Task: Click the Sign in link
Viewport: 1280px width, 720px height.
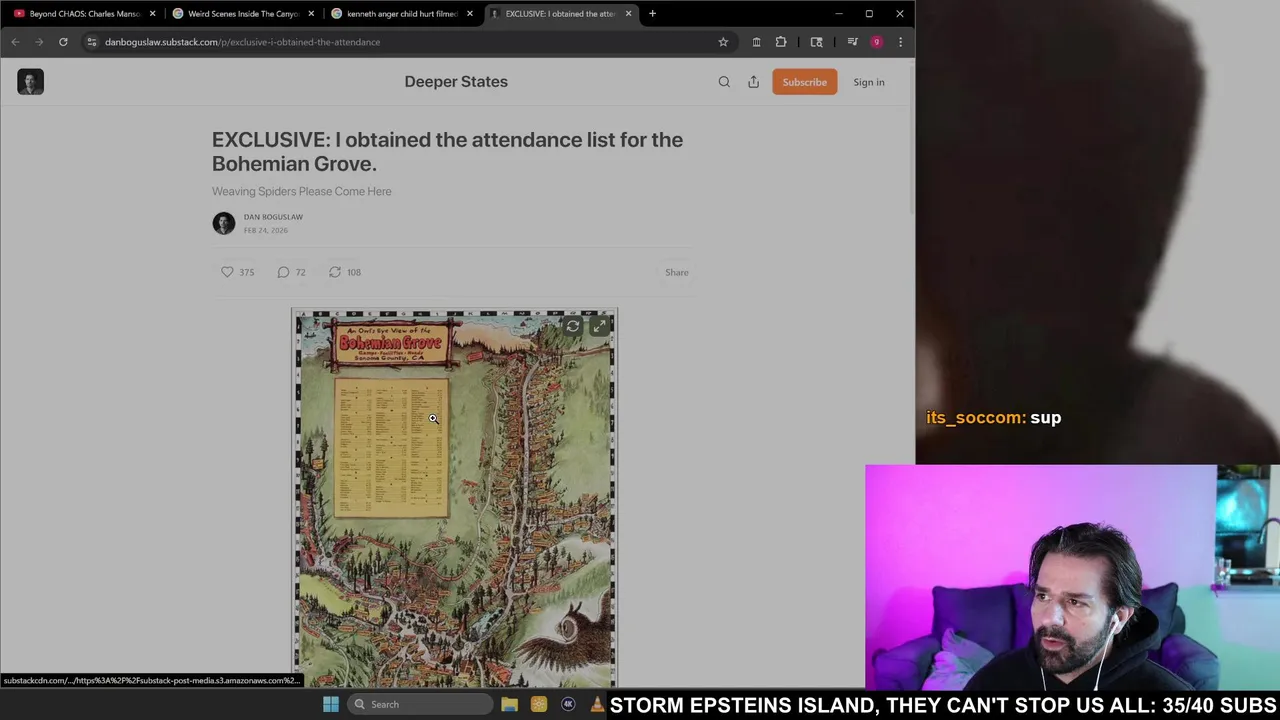Action: click(x=869, y=82)
